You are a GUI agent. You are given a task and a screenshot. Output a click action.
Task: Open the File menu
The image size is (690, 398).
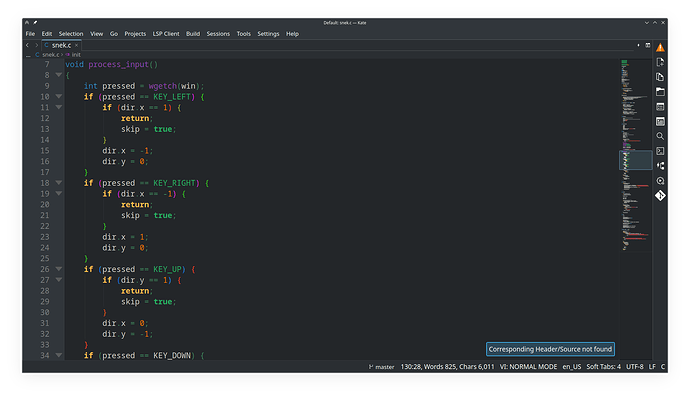point(30,33)
